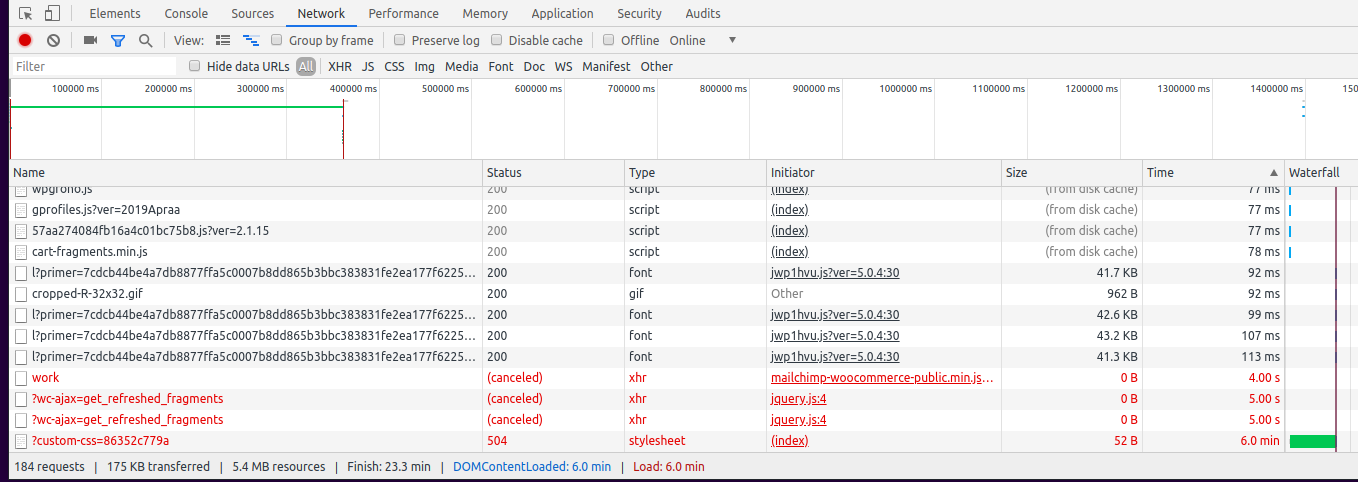Toggle the device toolbar icon

pos(52,14)
